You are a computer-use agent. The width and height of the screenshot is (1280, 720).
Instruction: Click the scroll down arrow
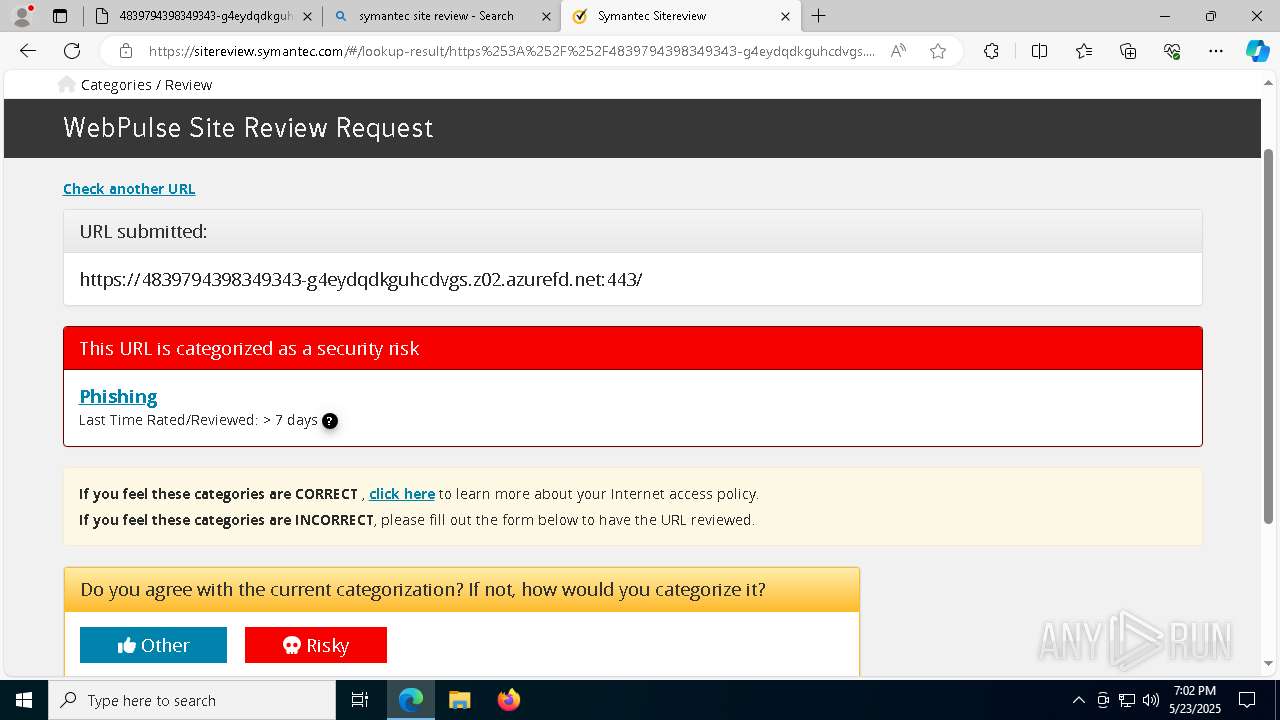click(1269, 663)
